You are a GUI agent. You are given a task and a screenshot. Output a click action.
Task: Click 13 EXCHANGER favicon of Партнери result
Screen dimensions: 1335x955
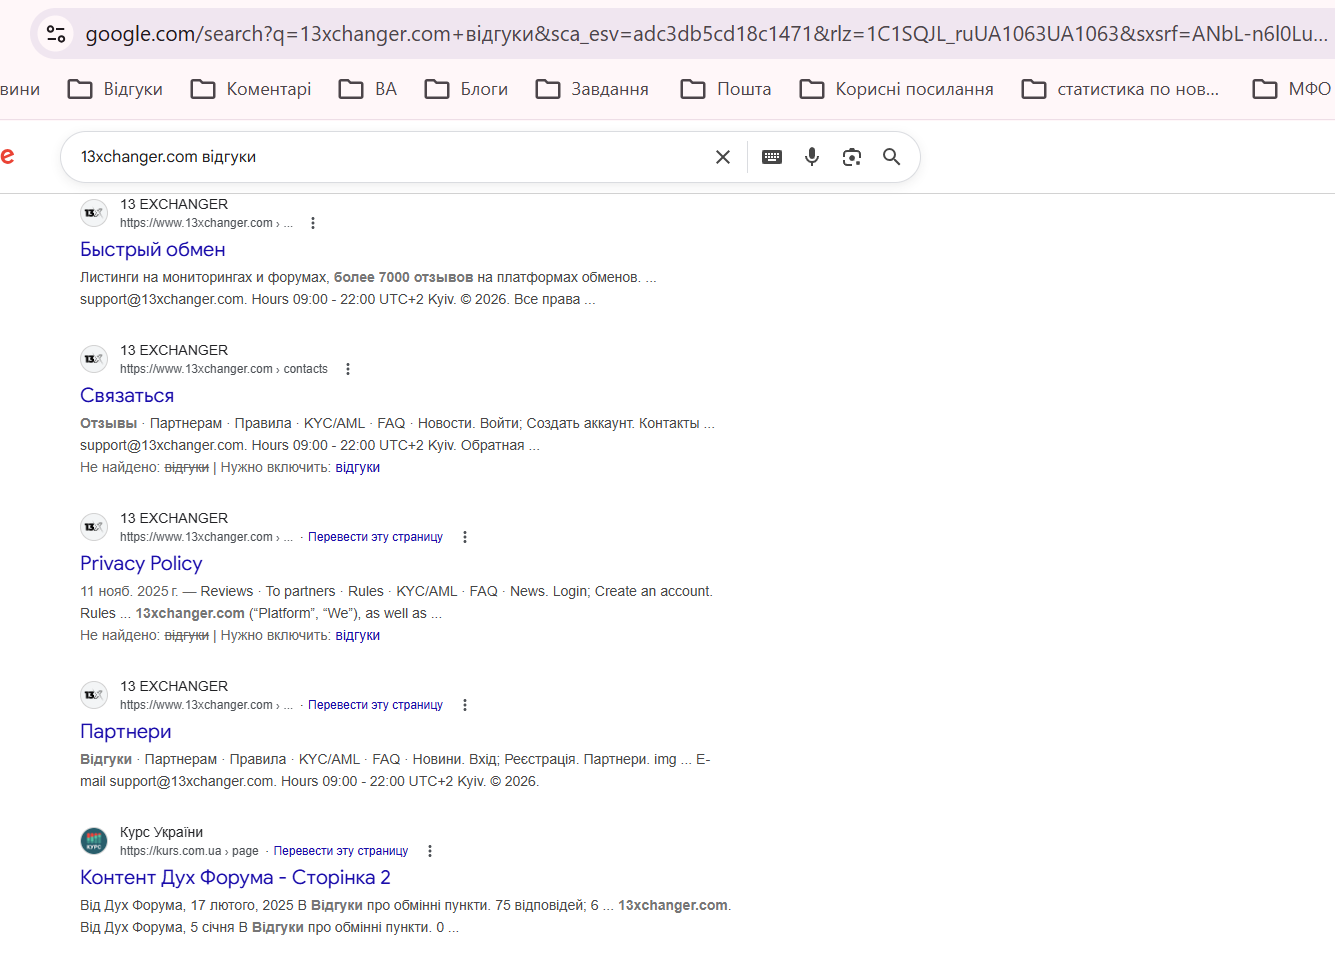click(94, 695)
